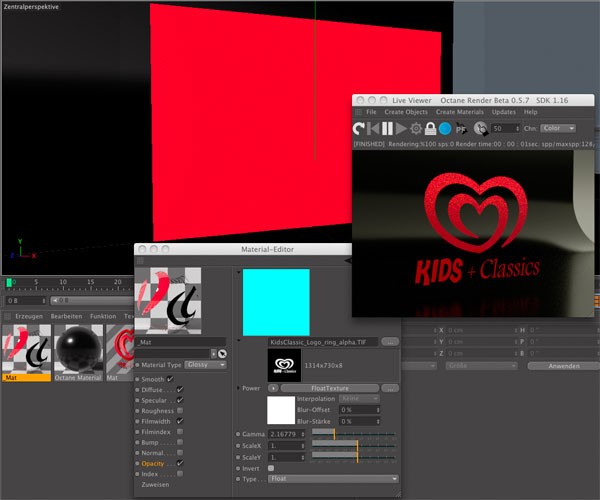Click the Material-Editor grip icon

(140, 261)
